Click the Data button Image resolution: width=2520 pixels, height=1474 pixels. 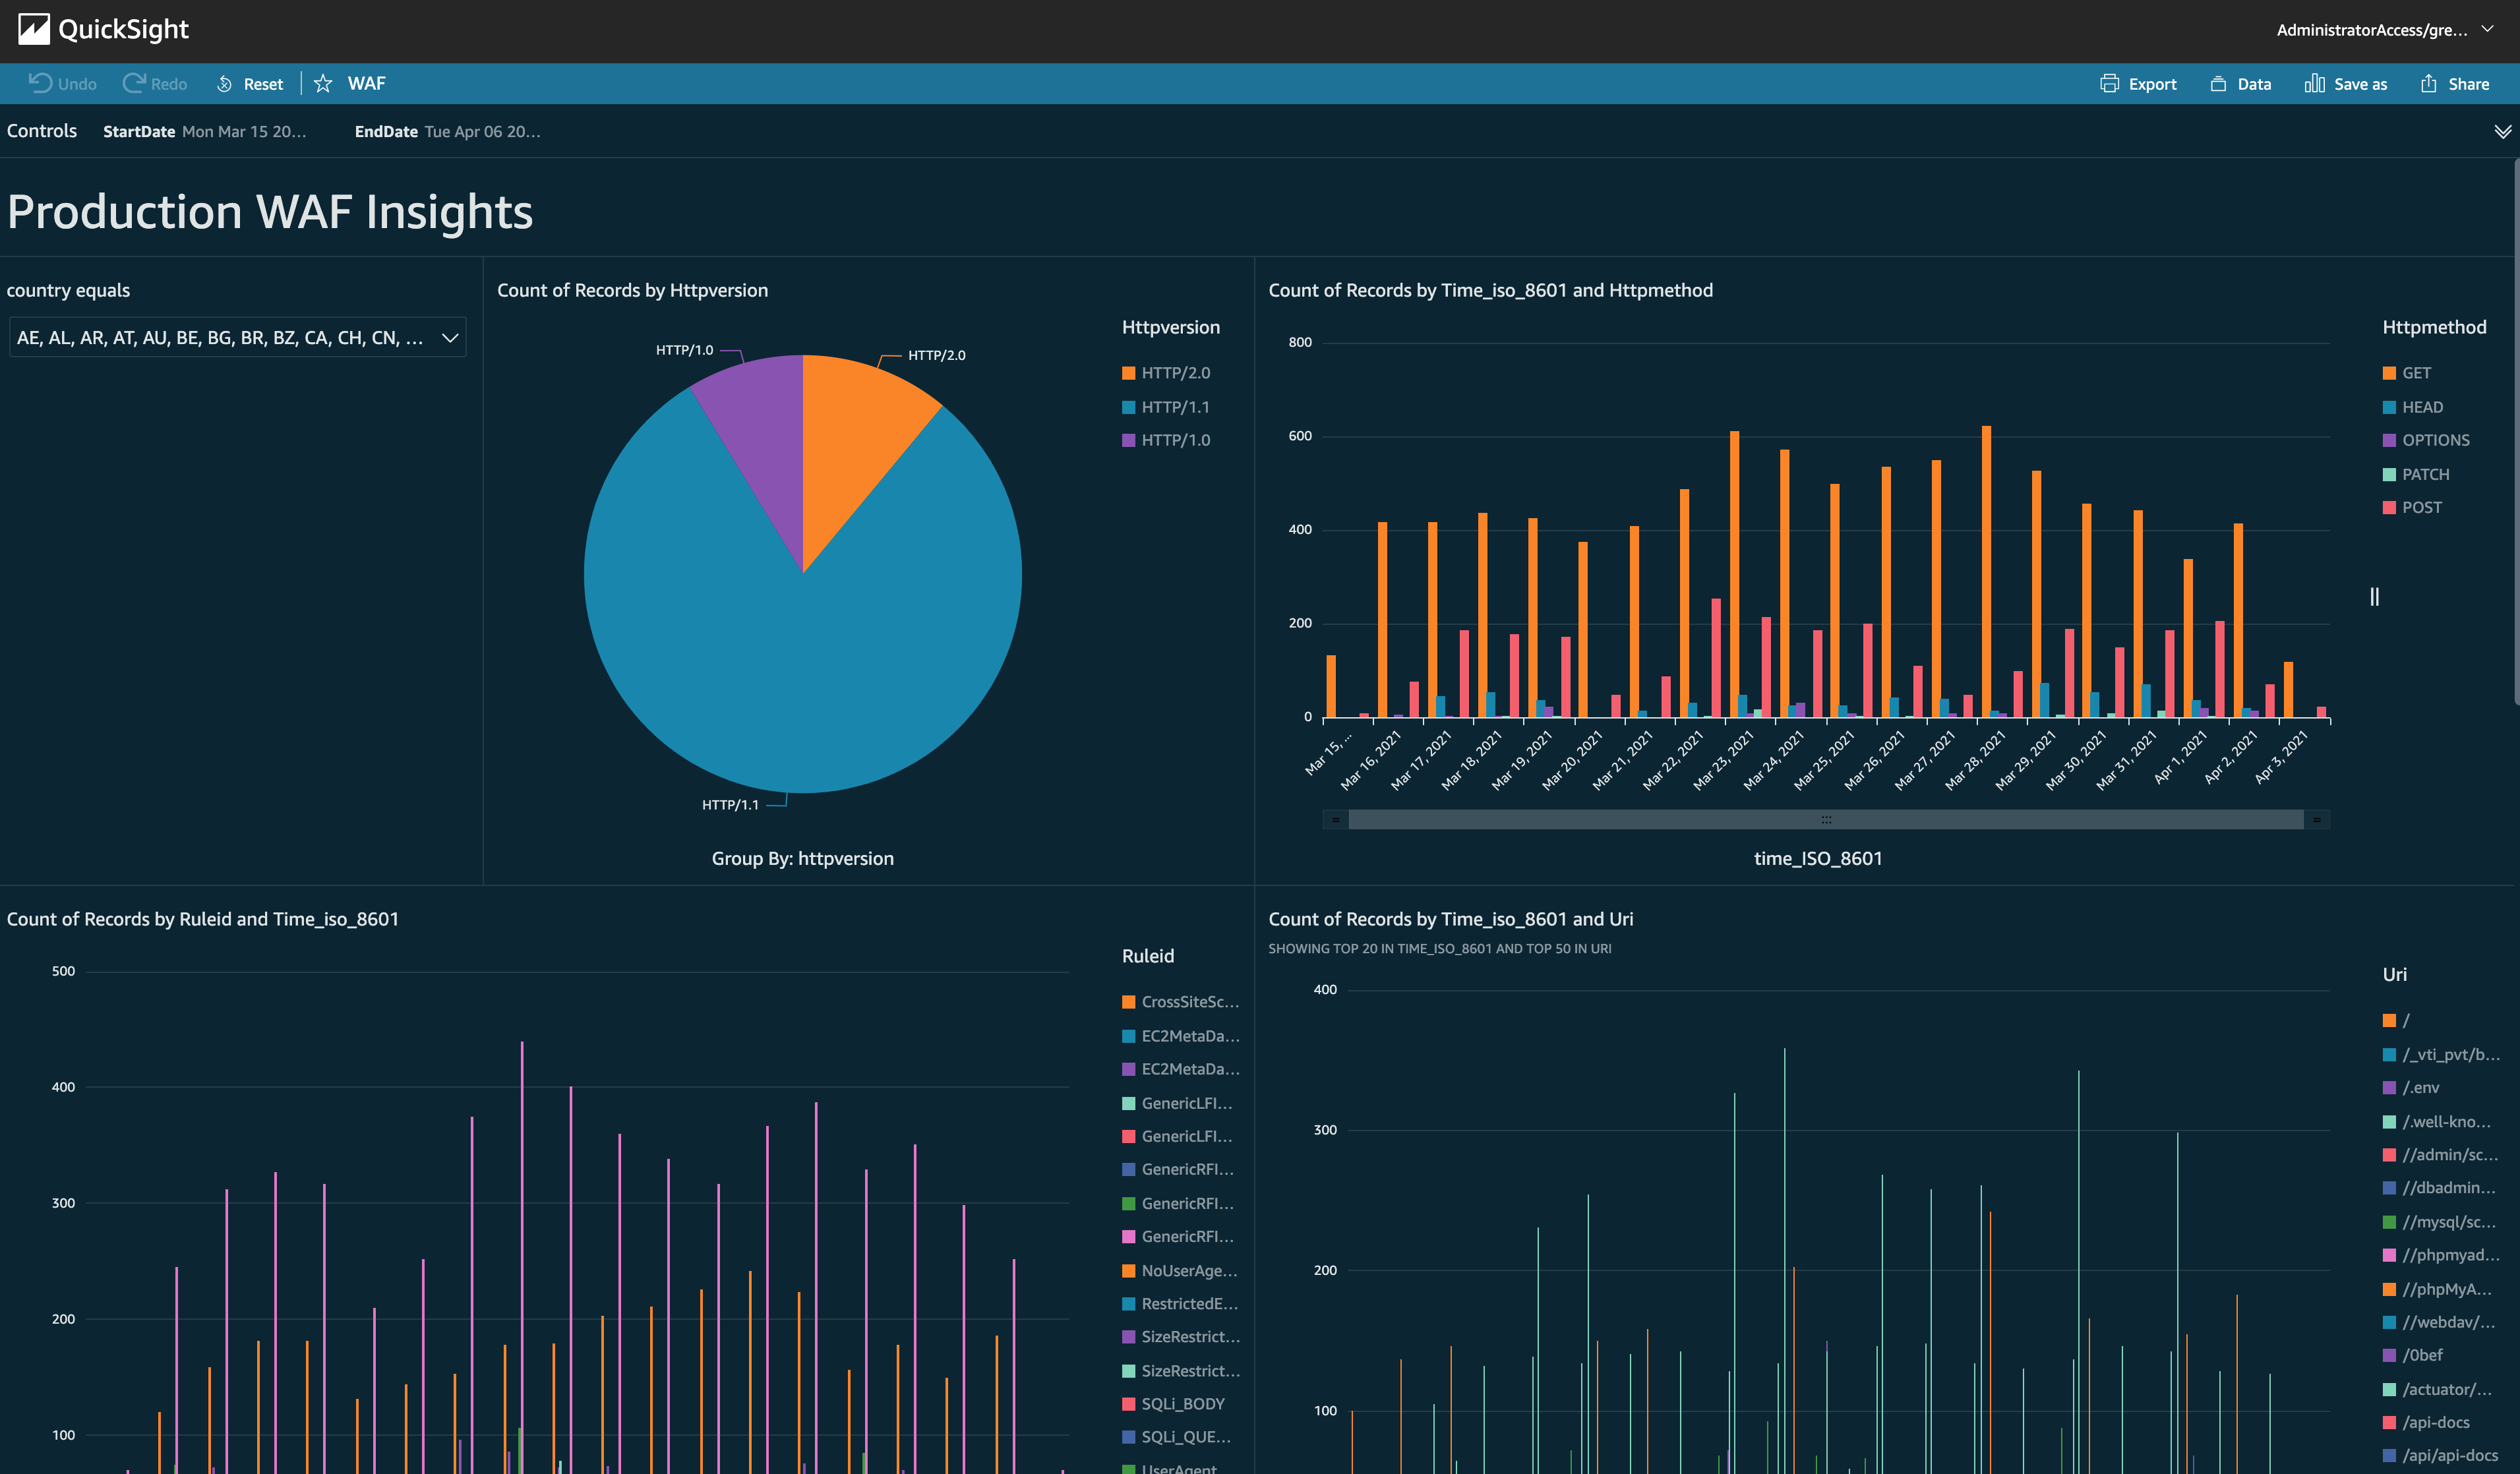point(2240,84)
